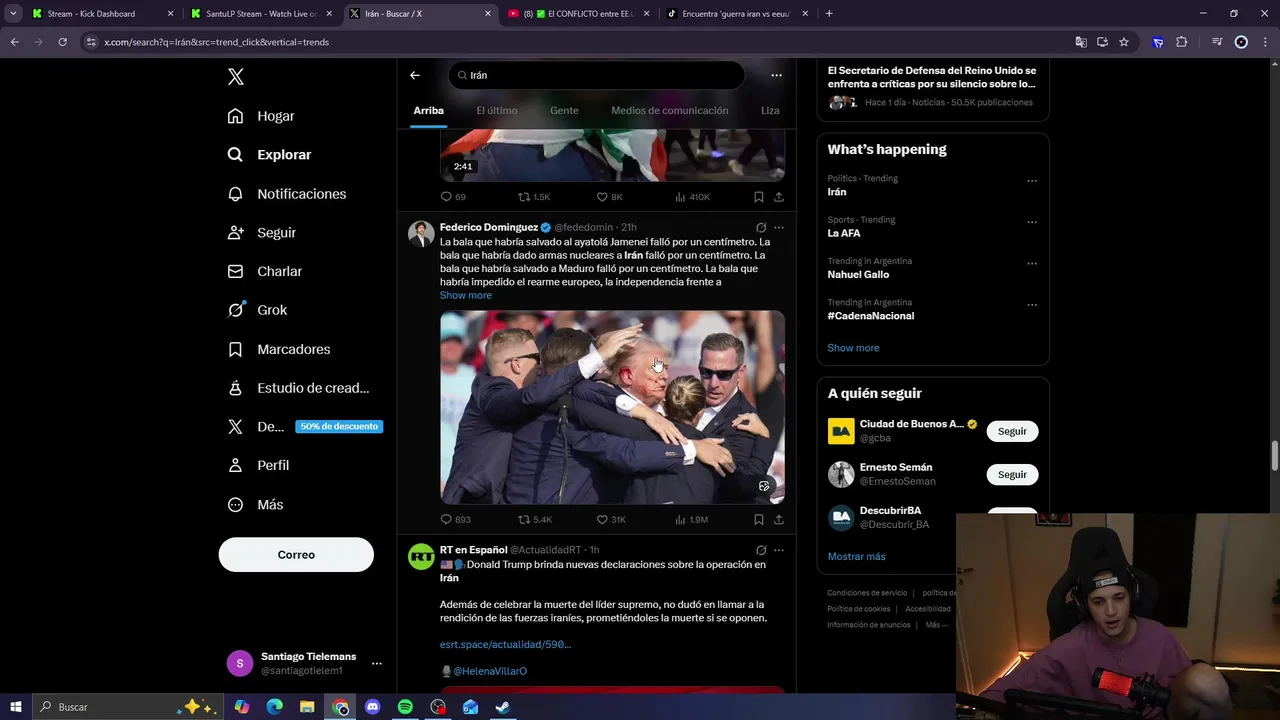Open search options three-dot menu
This screenshot has width=1280, height=720.
point(776,75)
